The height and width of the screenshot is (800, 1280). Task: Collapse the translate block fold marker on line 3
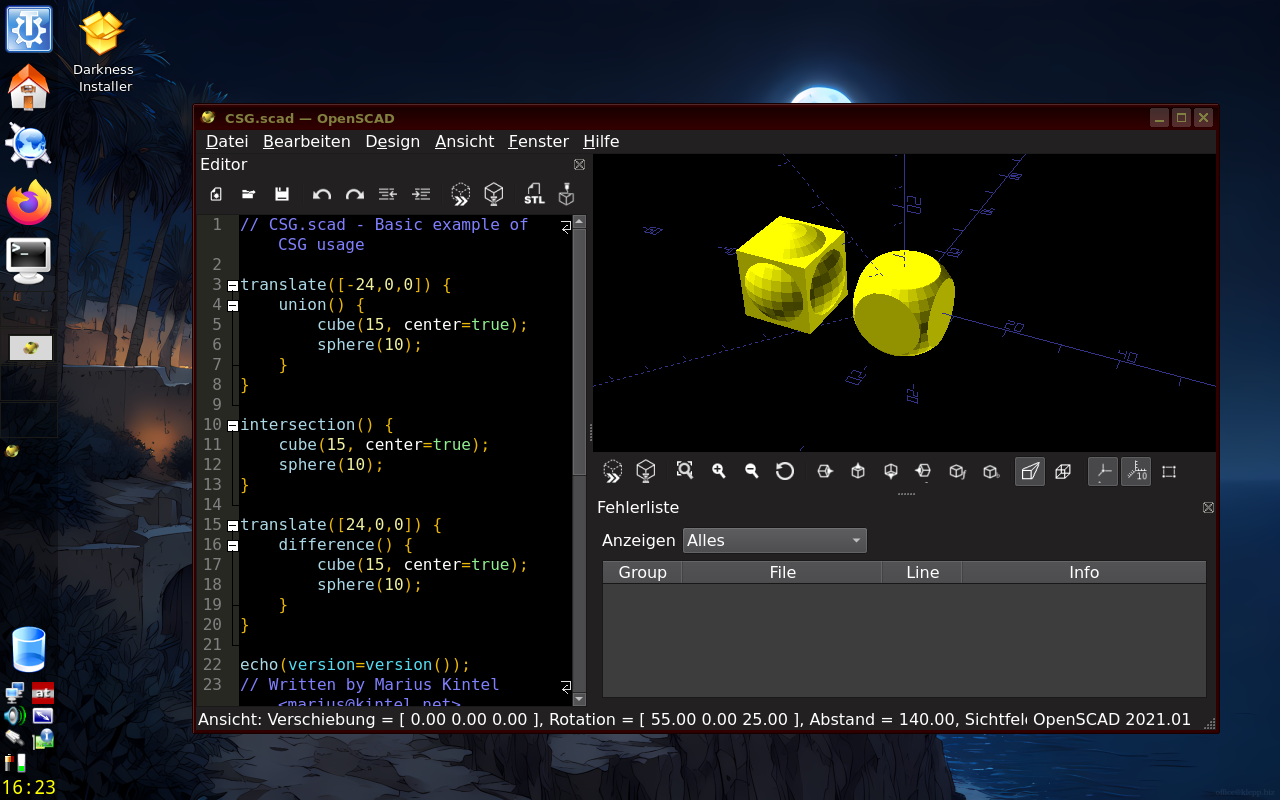[x=233, y=285]
